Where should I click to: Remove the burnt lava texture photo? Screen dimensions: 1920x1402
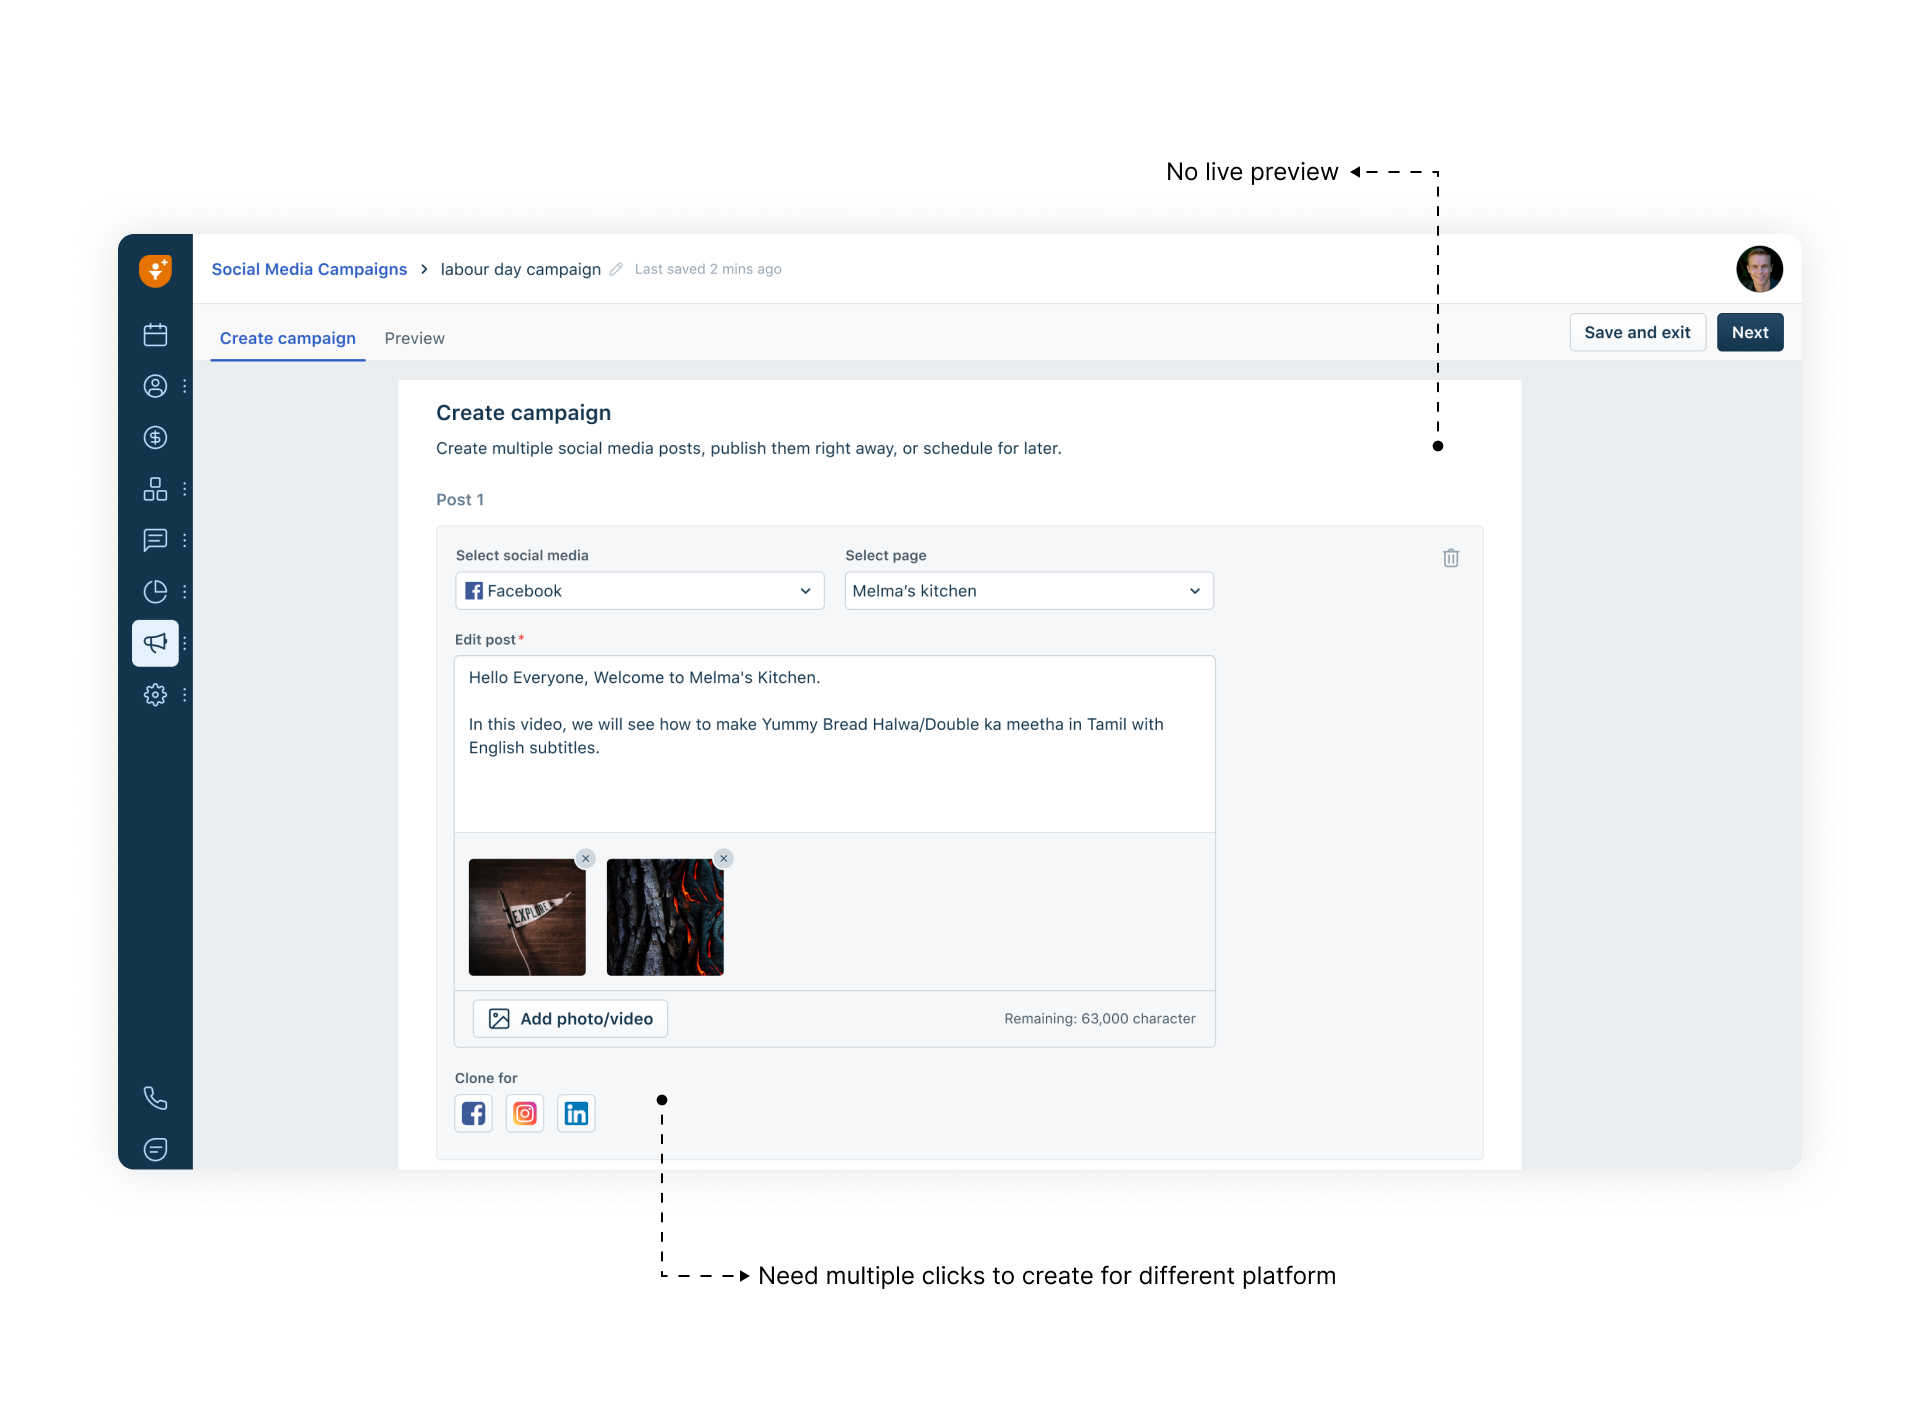724,858
